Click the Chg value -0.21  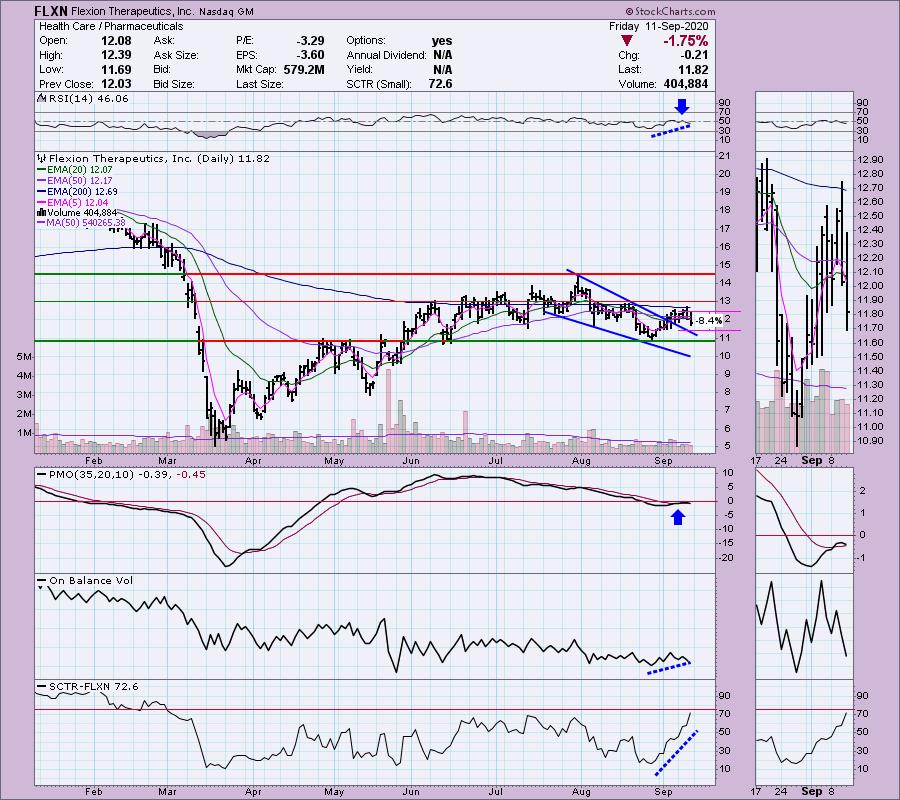coord(695,55)
